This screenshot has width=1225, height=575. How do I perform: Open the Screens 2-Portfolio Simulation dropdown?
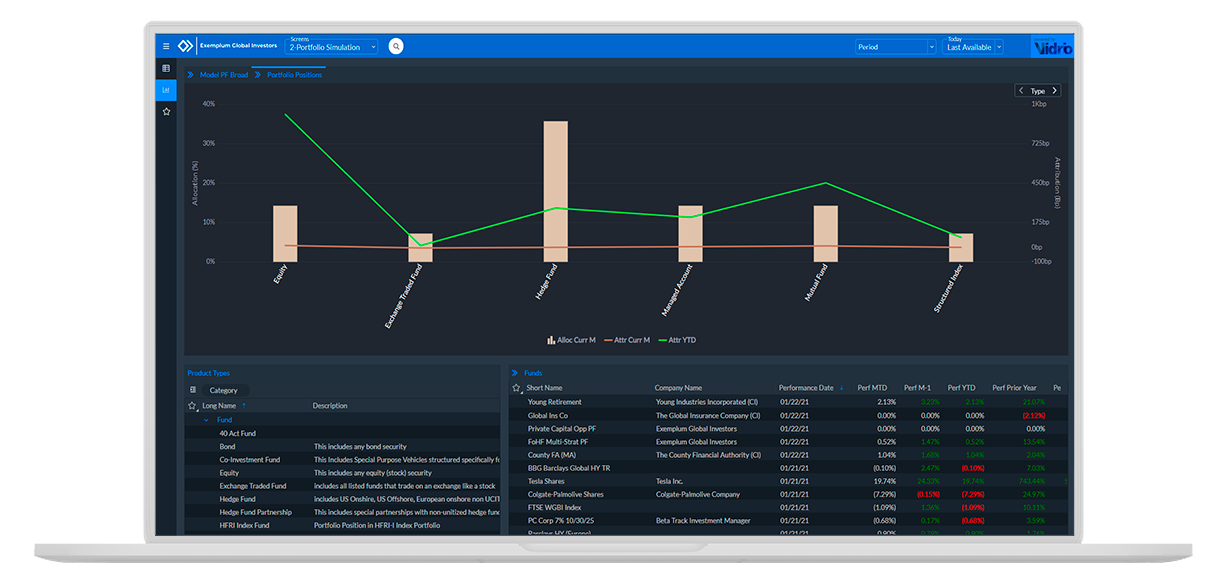[332, 46]
